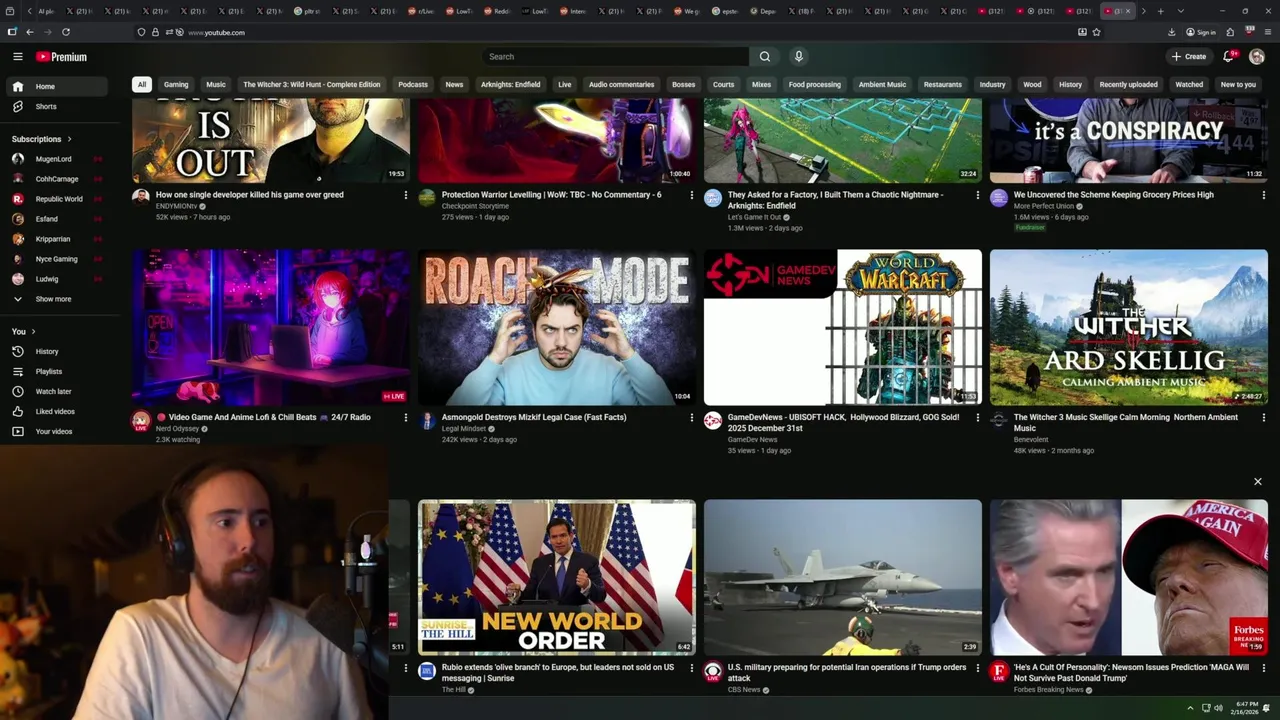Click the YouTube Premium logo
Image resolution: width=1280 pixels, height=720 pixels.
(61, 57)
